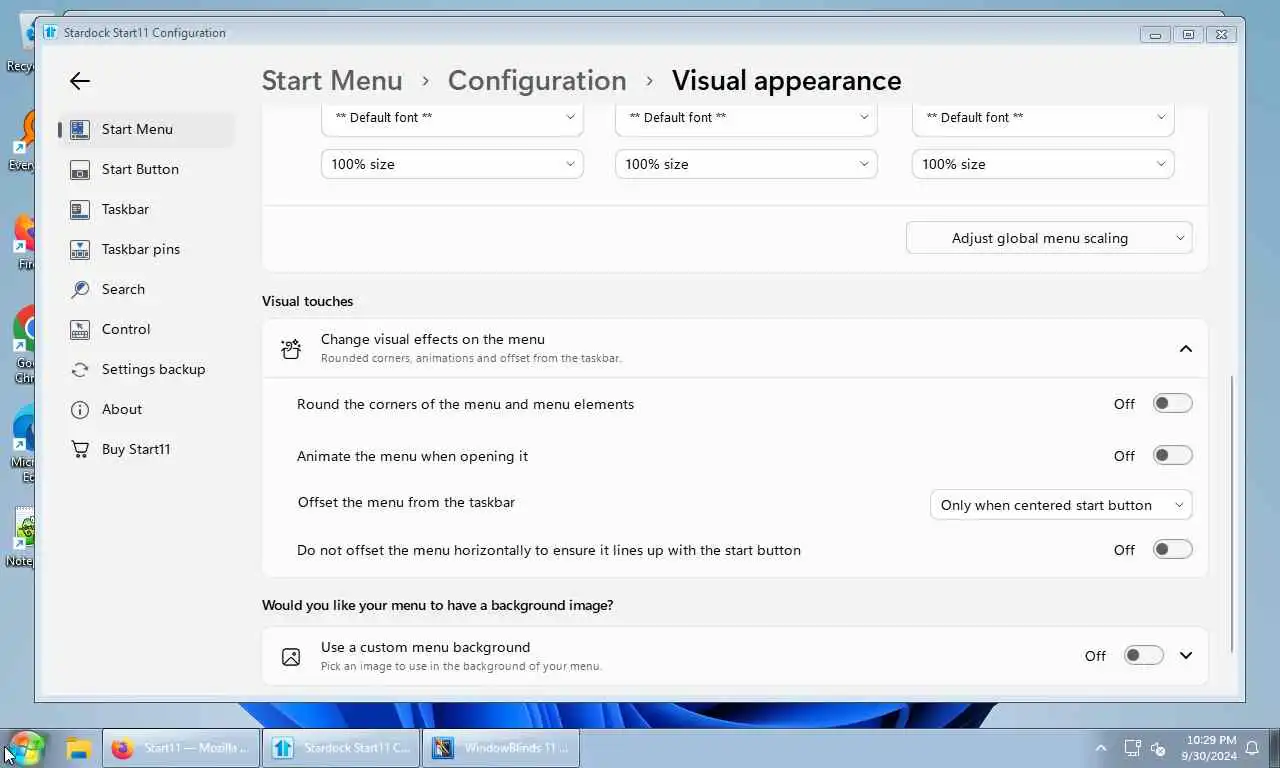
Task: Click the Search magnifier icon in sidebar
Action: (80, 289)
